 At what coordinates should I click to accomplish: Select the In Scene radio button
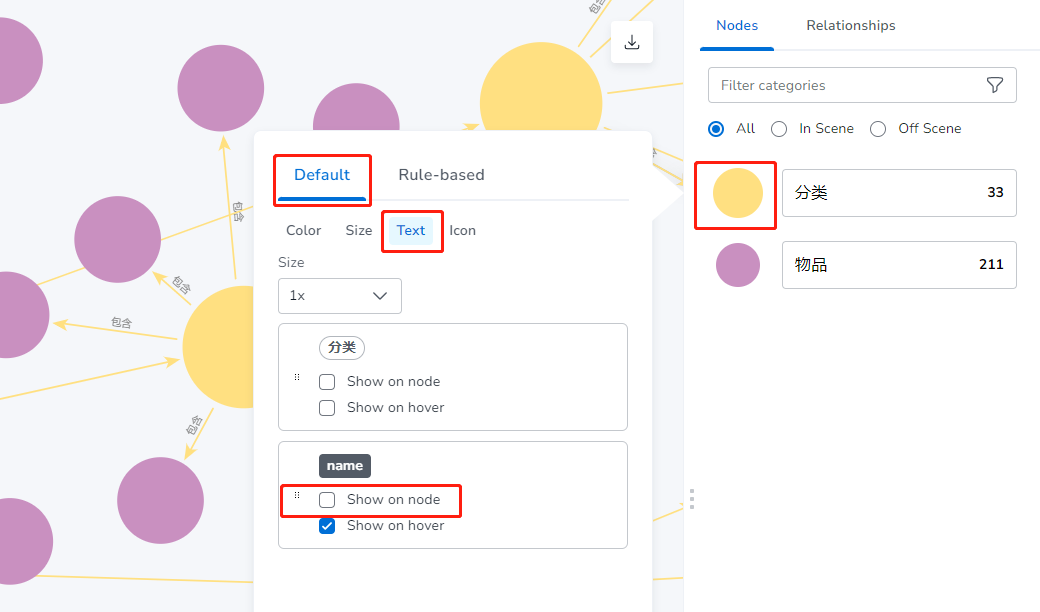(x=779, y=128)
